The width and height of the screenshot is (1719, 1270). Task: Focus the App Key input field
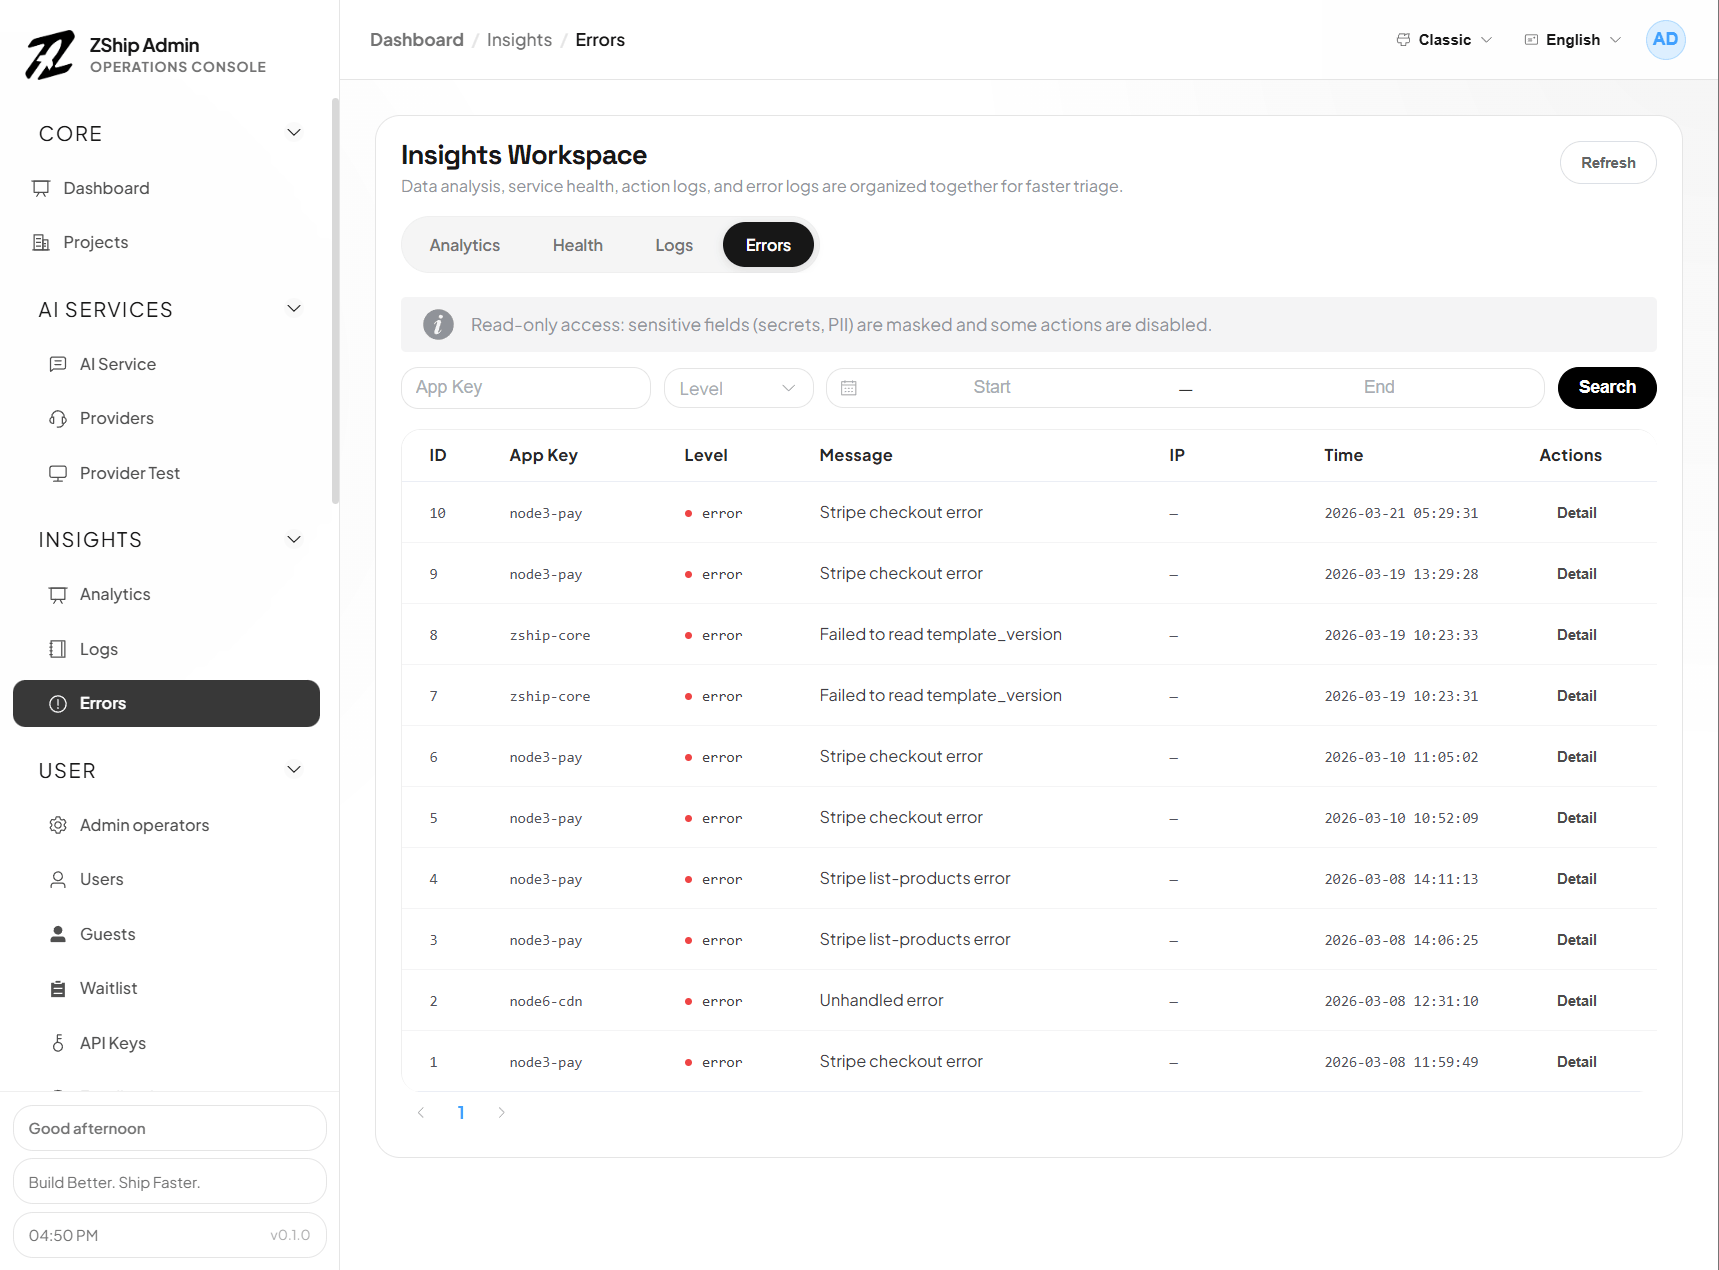tap(526, 388)
